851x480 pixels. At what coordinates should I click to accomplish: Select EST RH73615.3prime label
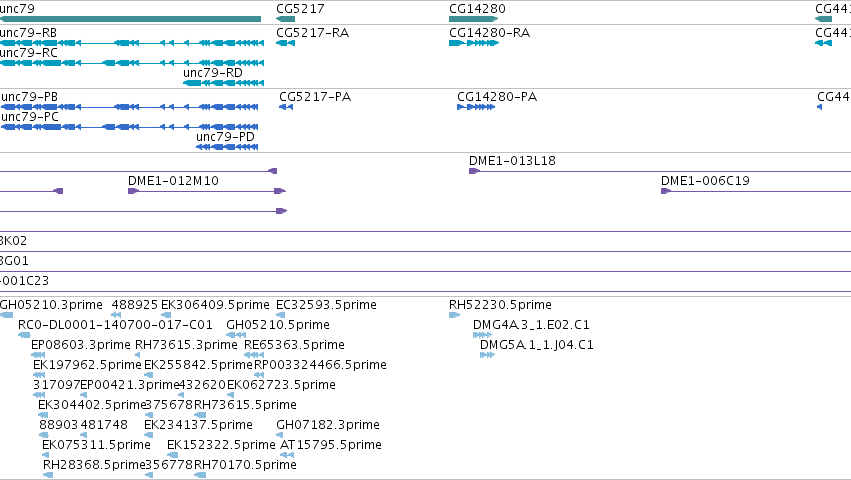pyautogui.click(x=186, y=345)
